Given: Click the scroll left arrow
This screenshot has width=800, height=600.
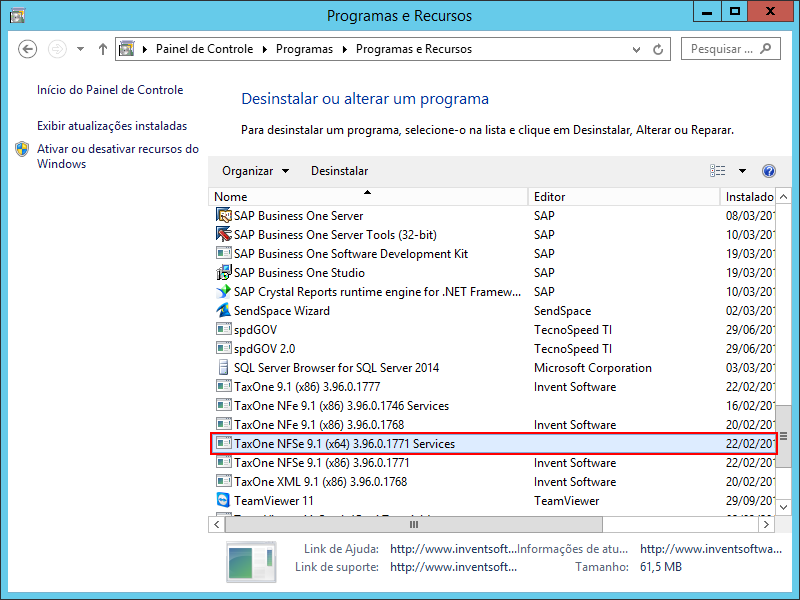Looking at the screenshot, I should 217,524.
